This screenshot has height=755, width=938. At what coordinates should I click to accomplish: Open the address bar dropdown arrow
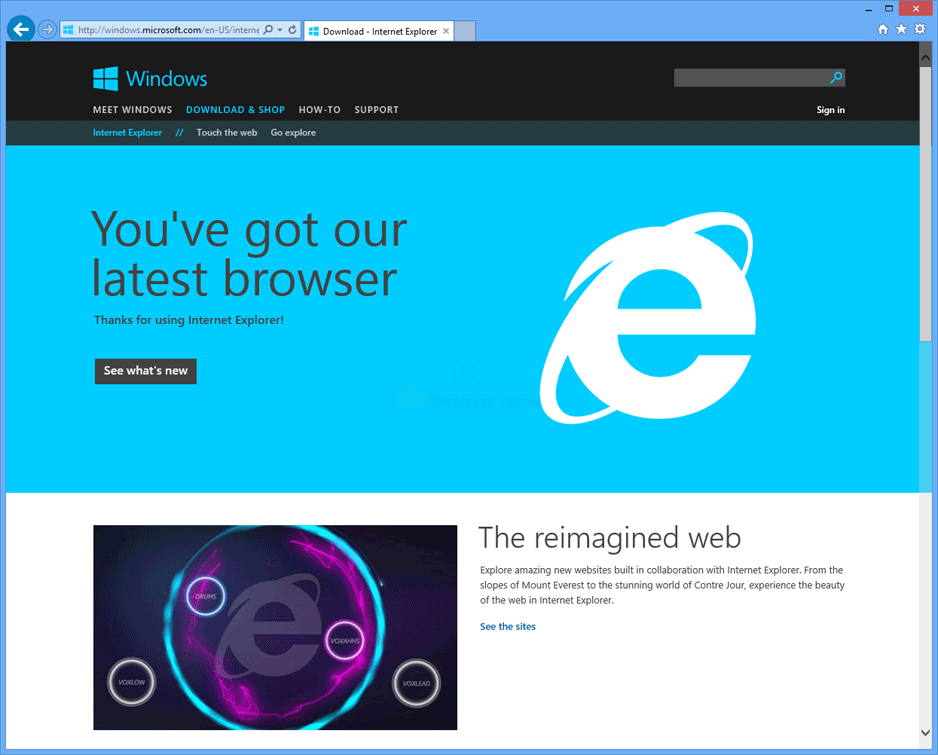click(x=280, y=29)
